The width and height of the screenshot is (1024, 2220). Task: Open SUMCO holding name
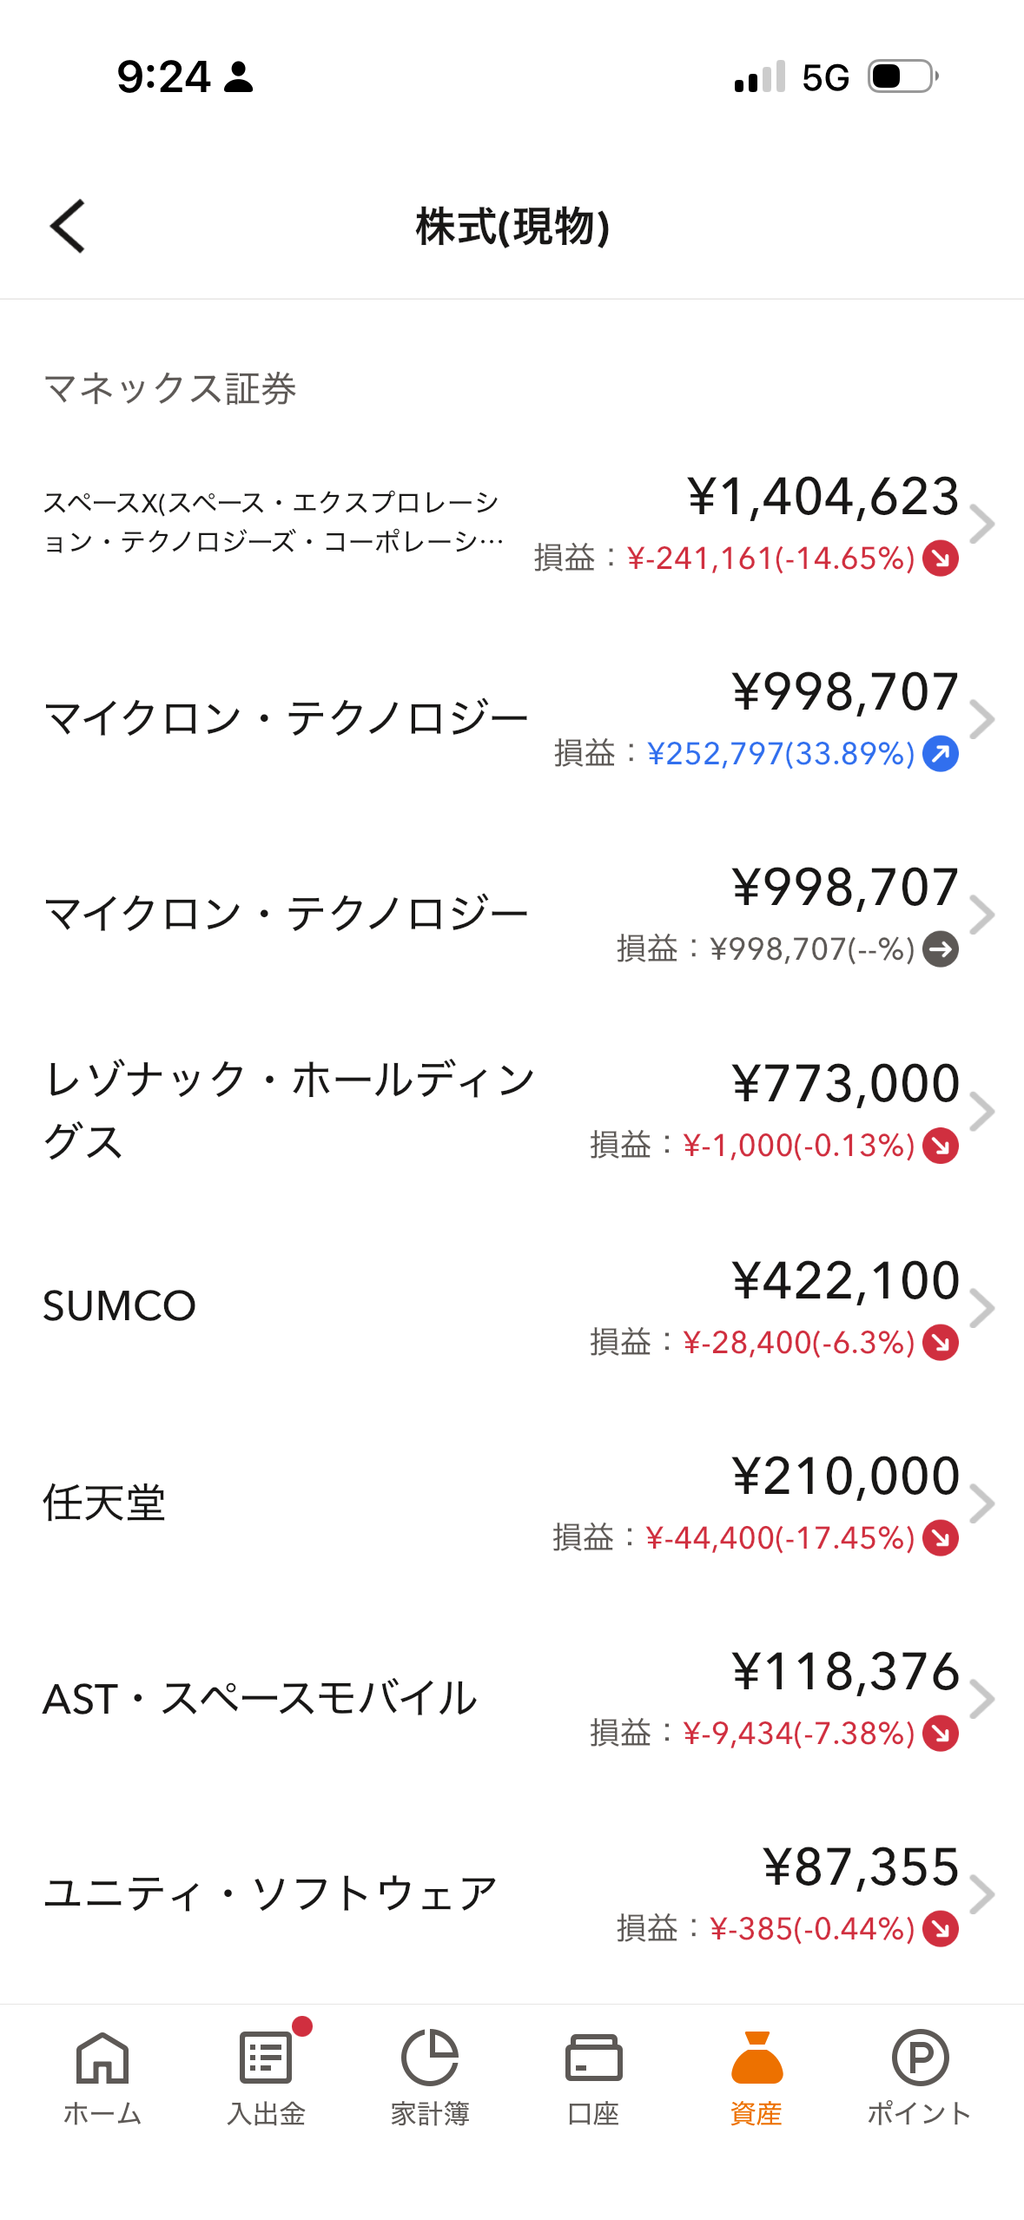click(119, 1306)
